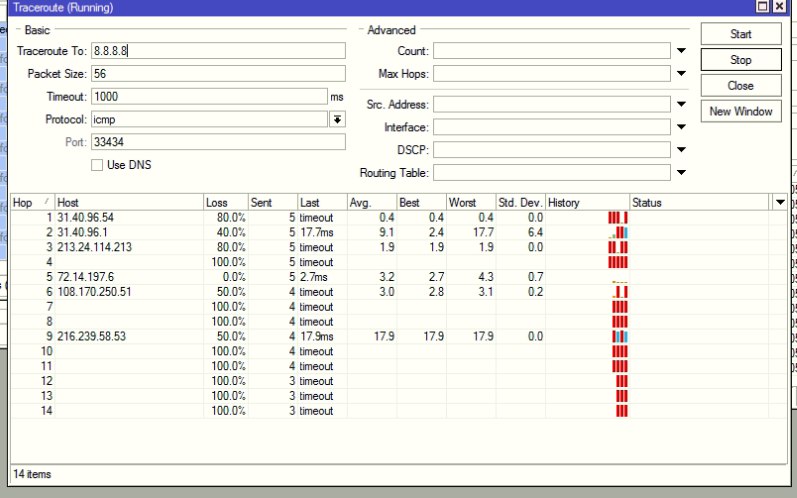Image resolution: width=797 pixels, height=498 pixels.
Task: Click the 0.0% loss value of hop 5
Action: click(234, 277)
